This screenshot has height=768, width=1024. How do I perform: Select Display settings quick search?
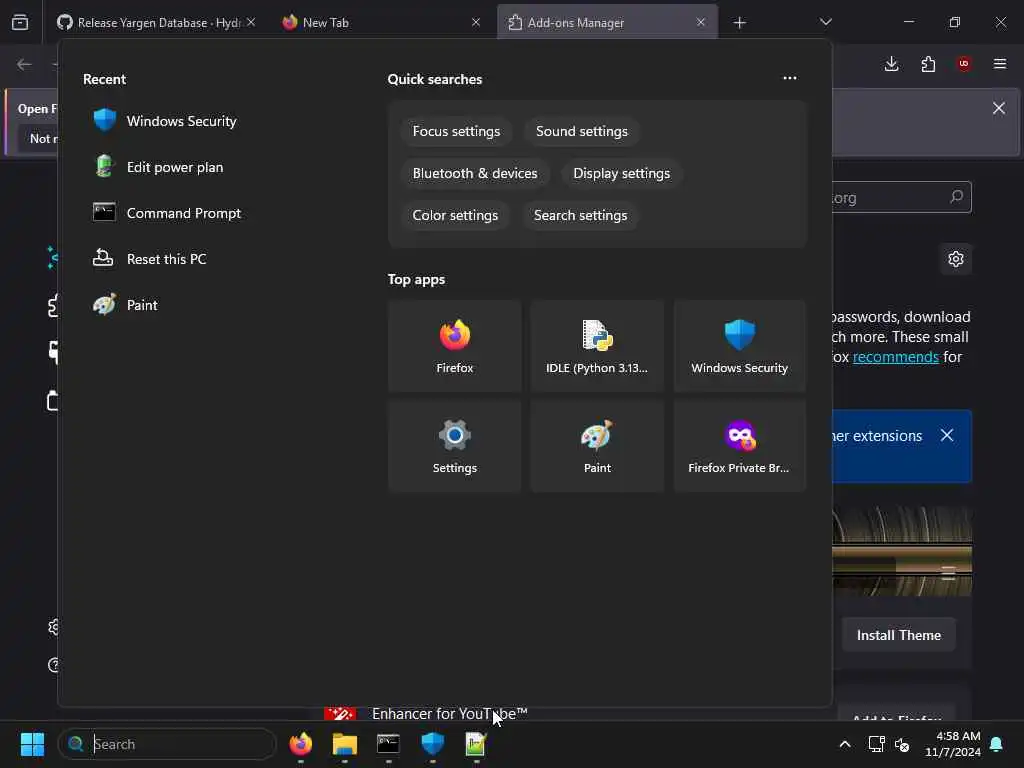pos(621,173)
